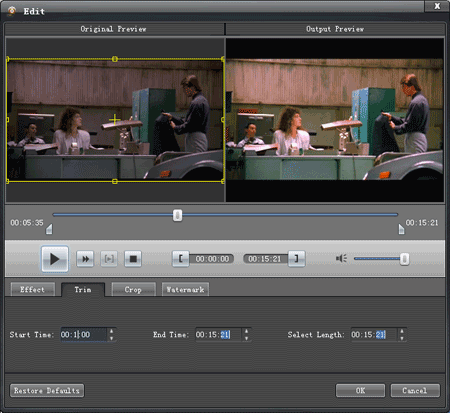This screenshot has height=413, width=450.
Task: Click the play selection bracket button
Action: pyautogui.click(x=109, y=259)
